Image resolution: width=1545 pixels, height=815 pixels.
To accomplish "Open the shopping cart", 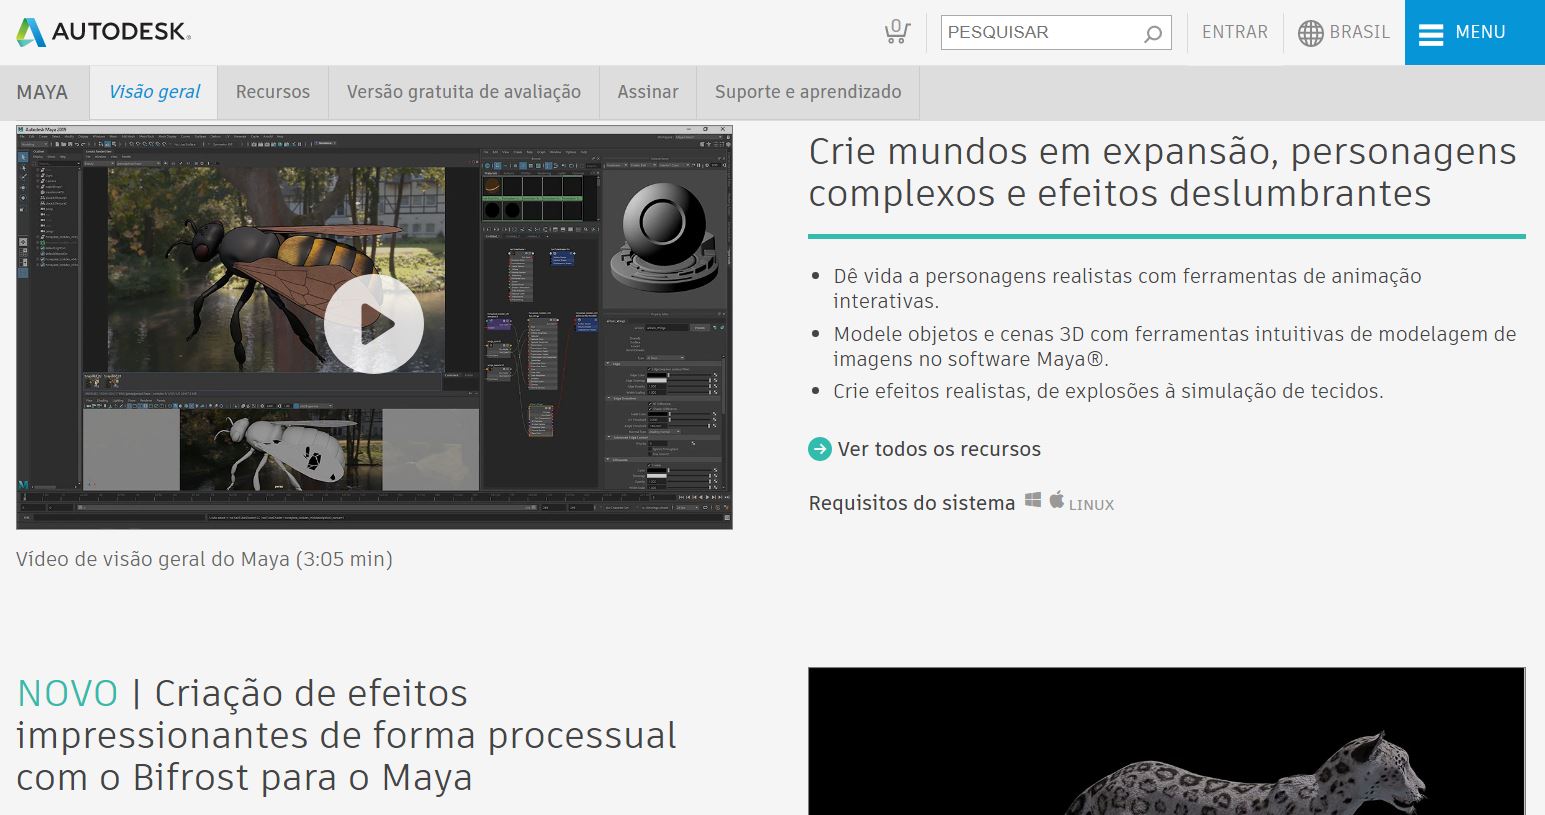I will click(x=897, y=32).
